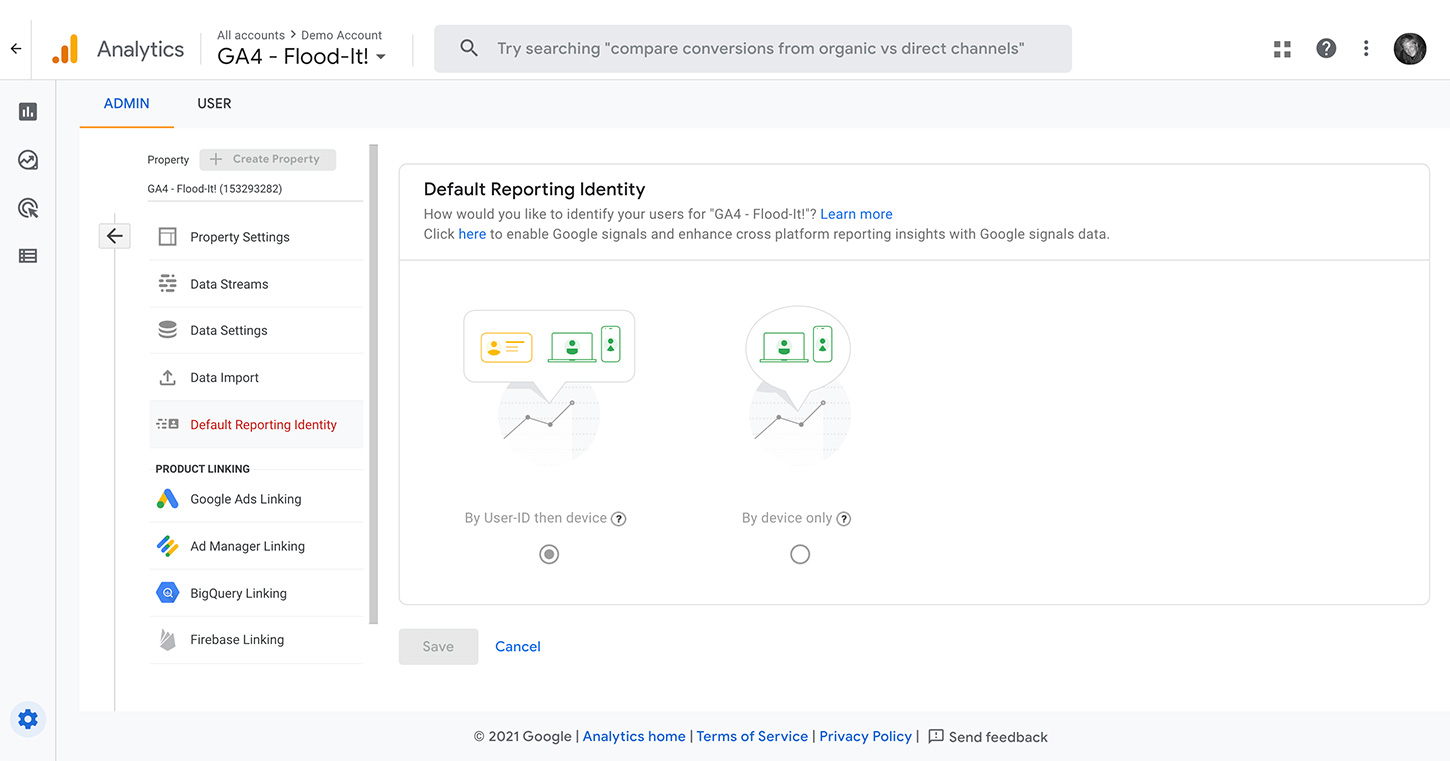
Task: Click the user account avatar
Action: tap(1410, 48)
